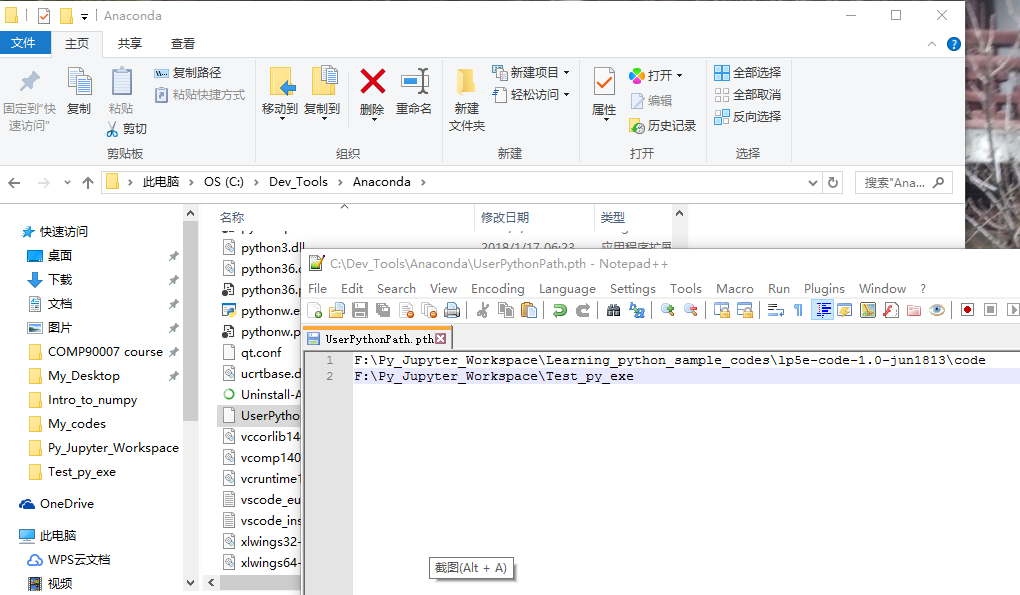Click the Cut scissors icon in Notepad++
The width and height of the screenshot is (1020, 595).
tap(483, 310)
